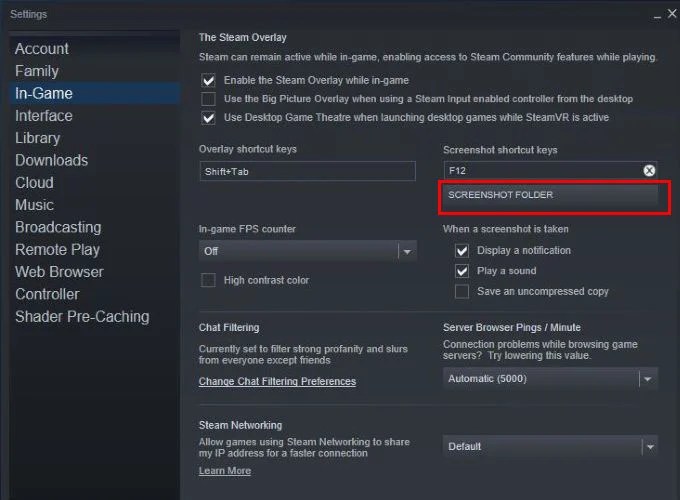Enable High contrast color checkbox

(208, 280)
